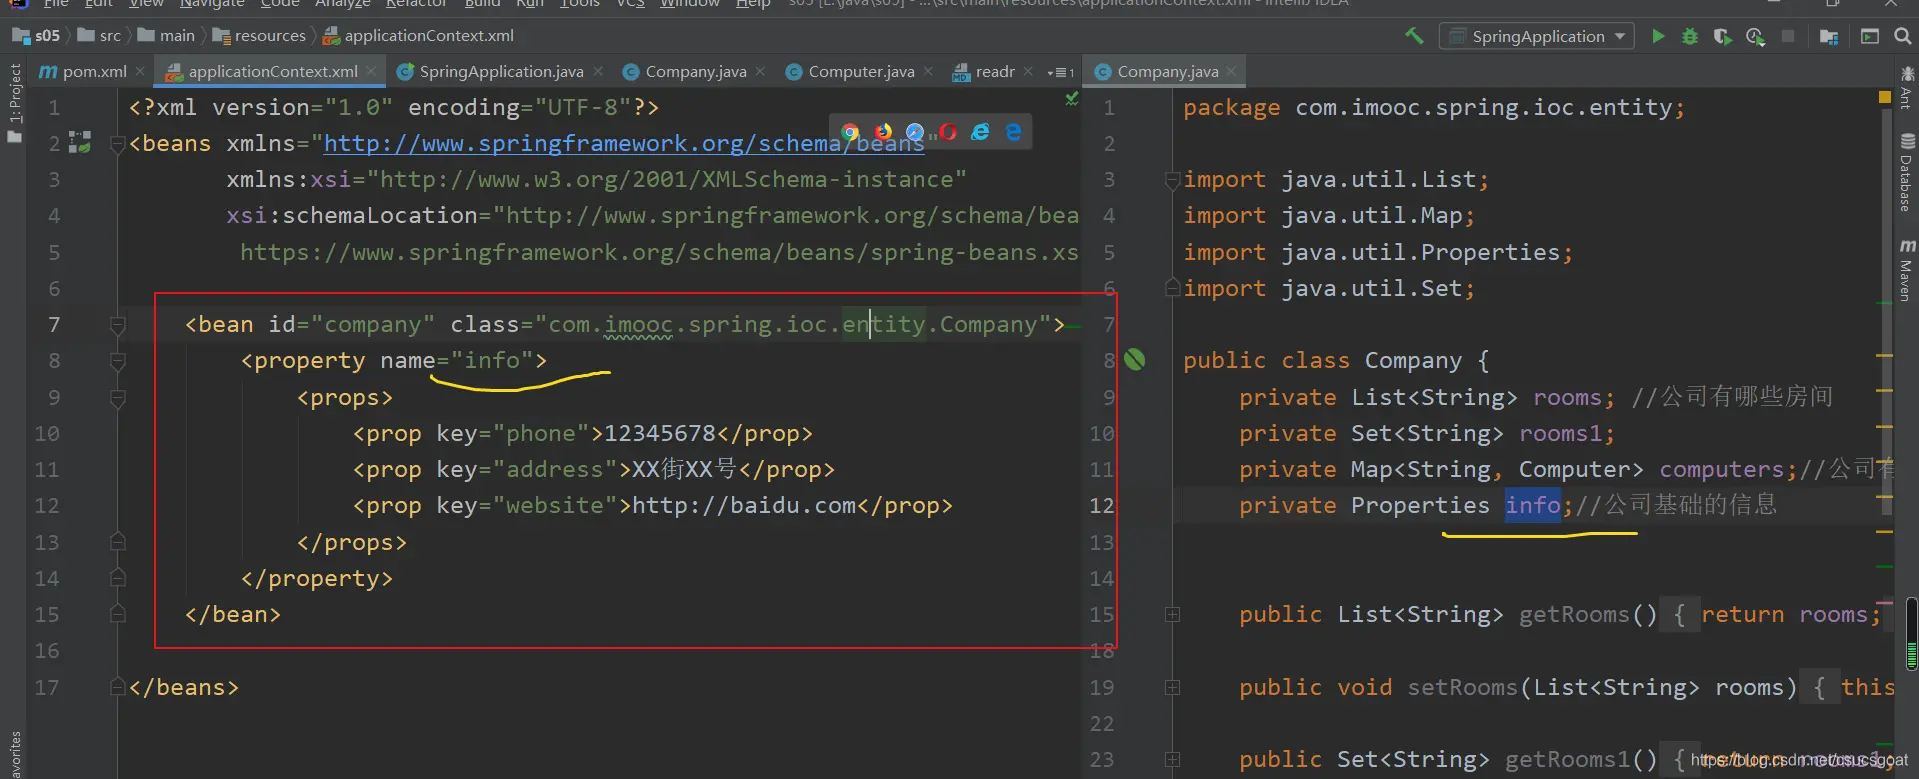Run with Coverage using the shield icon

pyautogui.click(x=1722, y=36)
